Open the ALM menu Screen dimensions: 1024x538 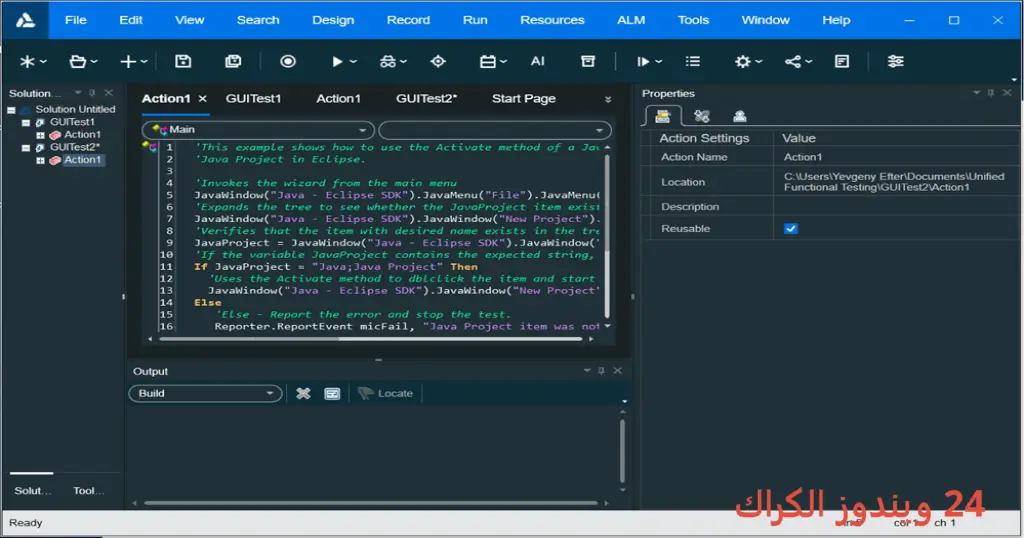coord(631,20)
